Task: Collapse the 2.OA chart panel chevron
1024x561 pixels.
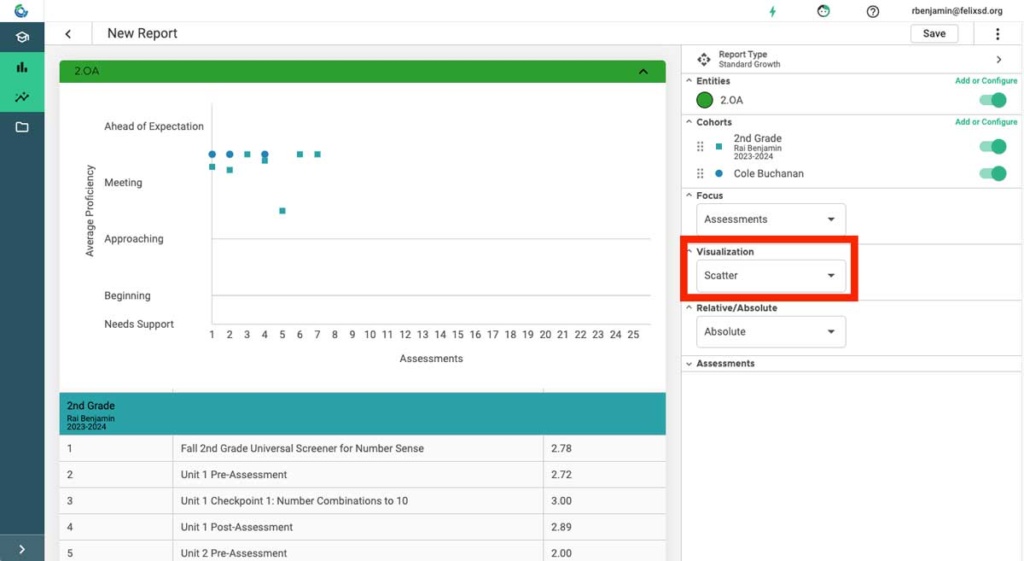Action: (643, 72)
